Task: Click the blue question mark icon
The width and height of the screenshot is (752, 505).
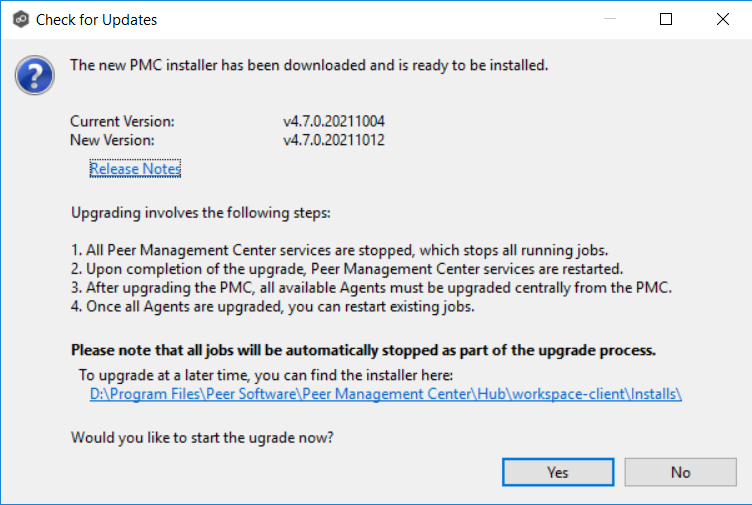Action: coord(32,73)
